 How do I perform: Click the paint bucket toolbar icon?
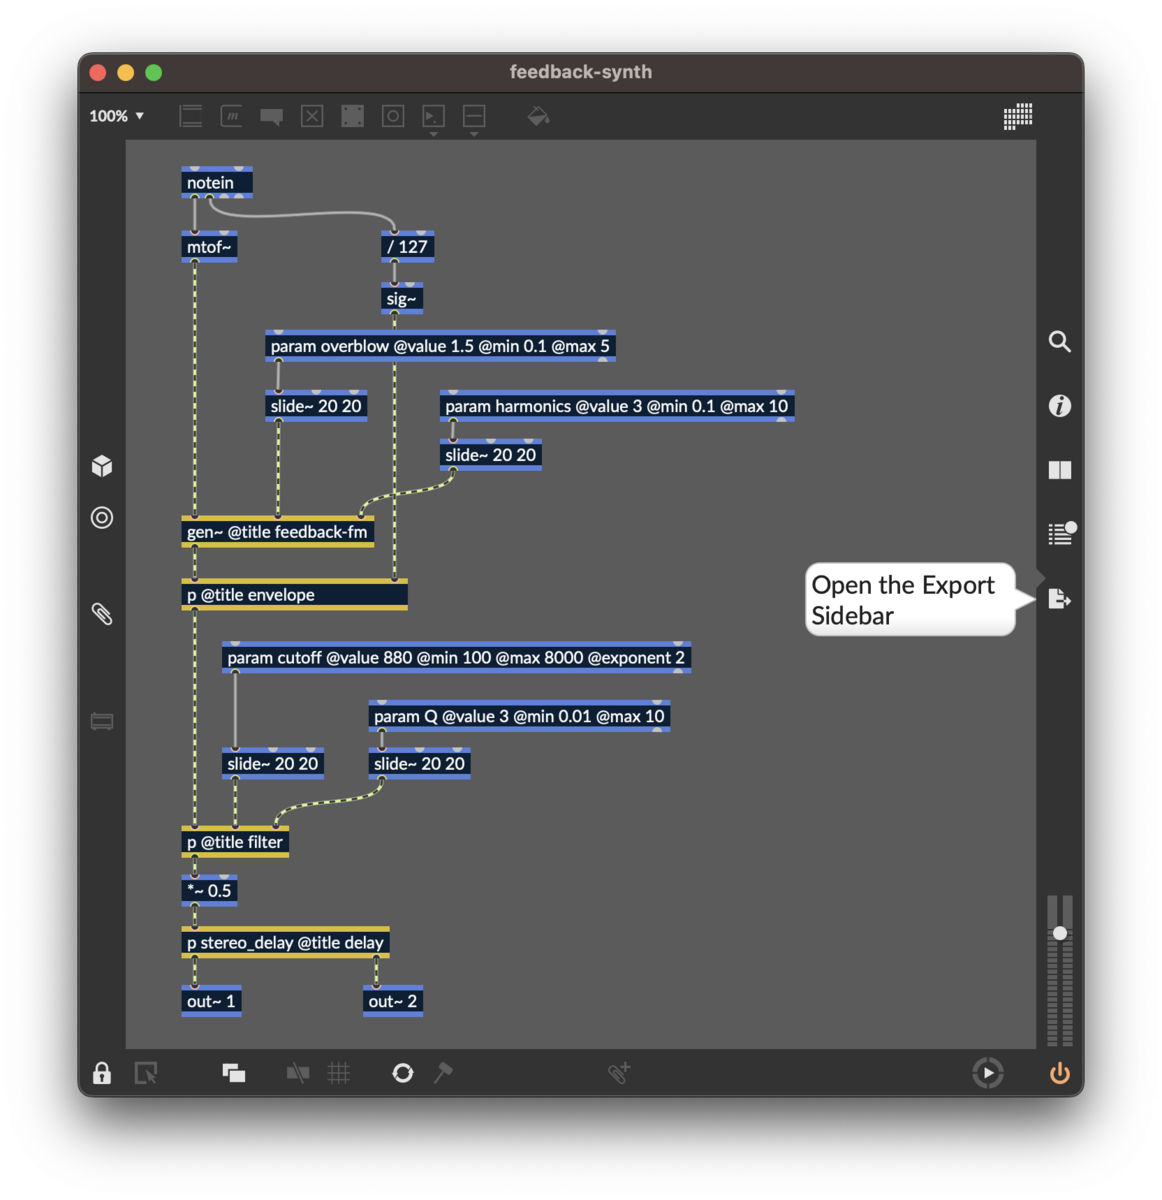click(x=537, y=116)
